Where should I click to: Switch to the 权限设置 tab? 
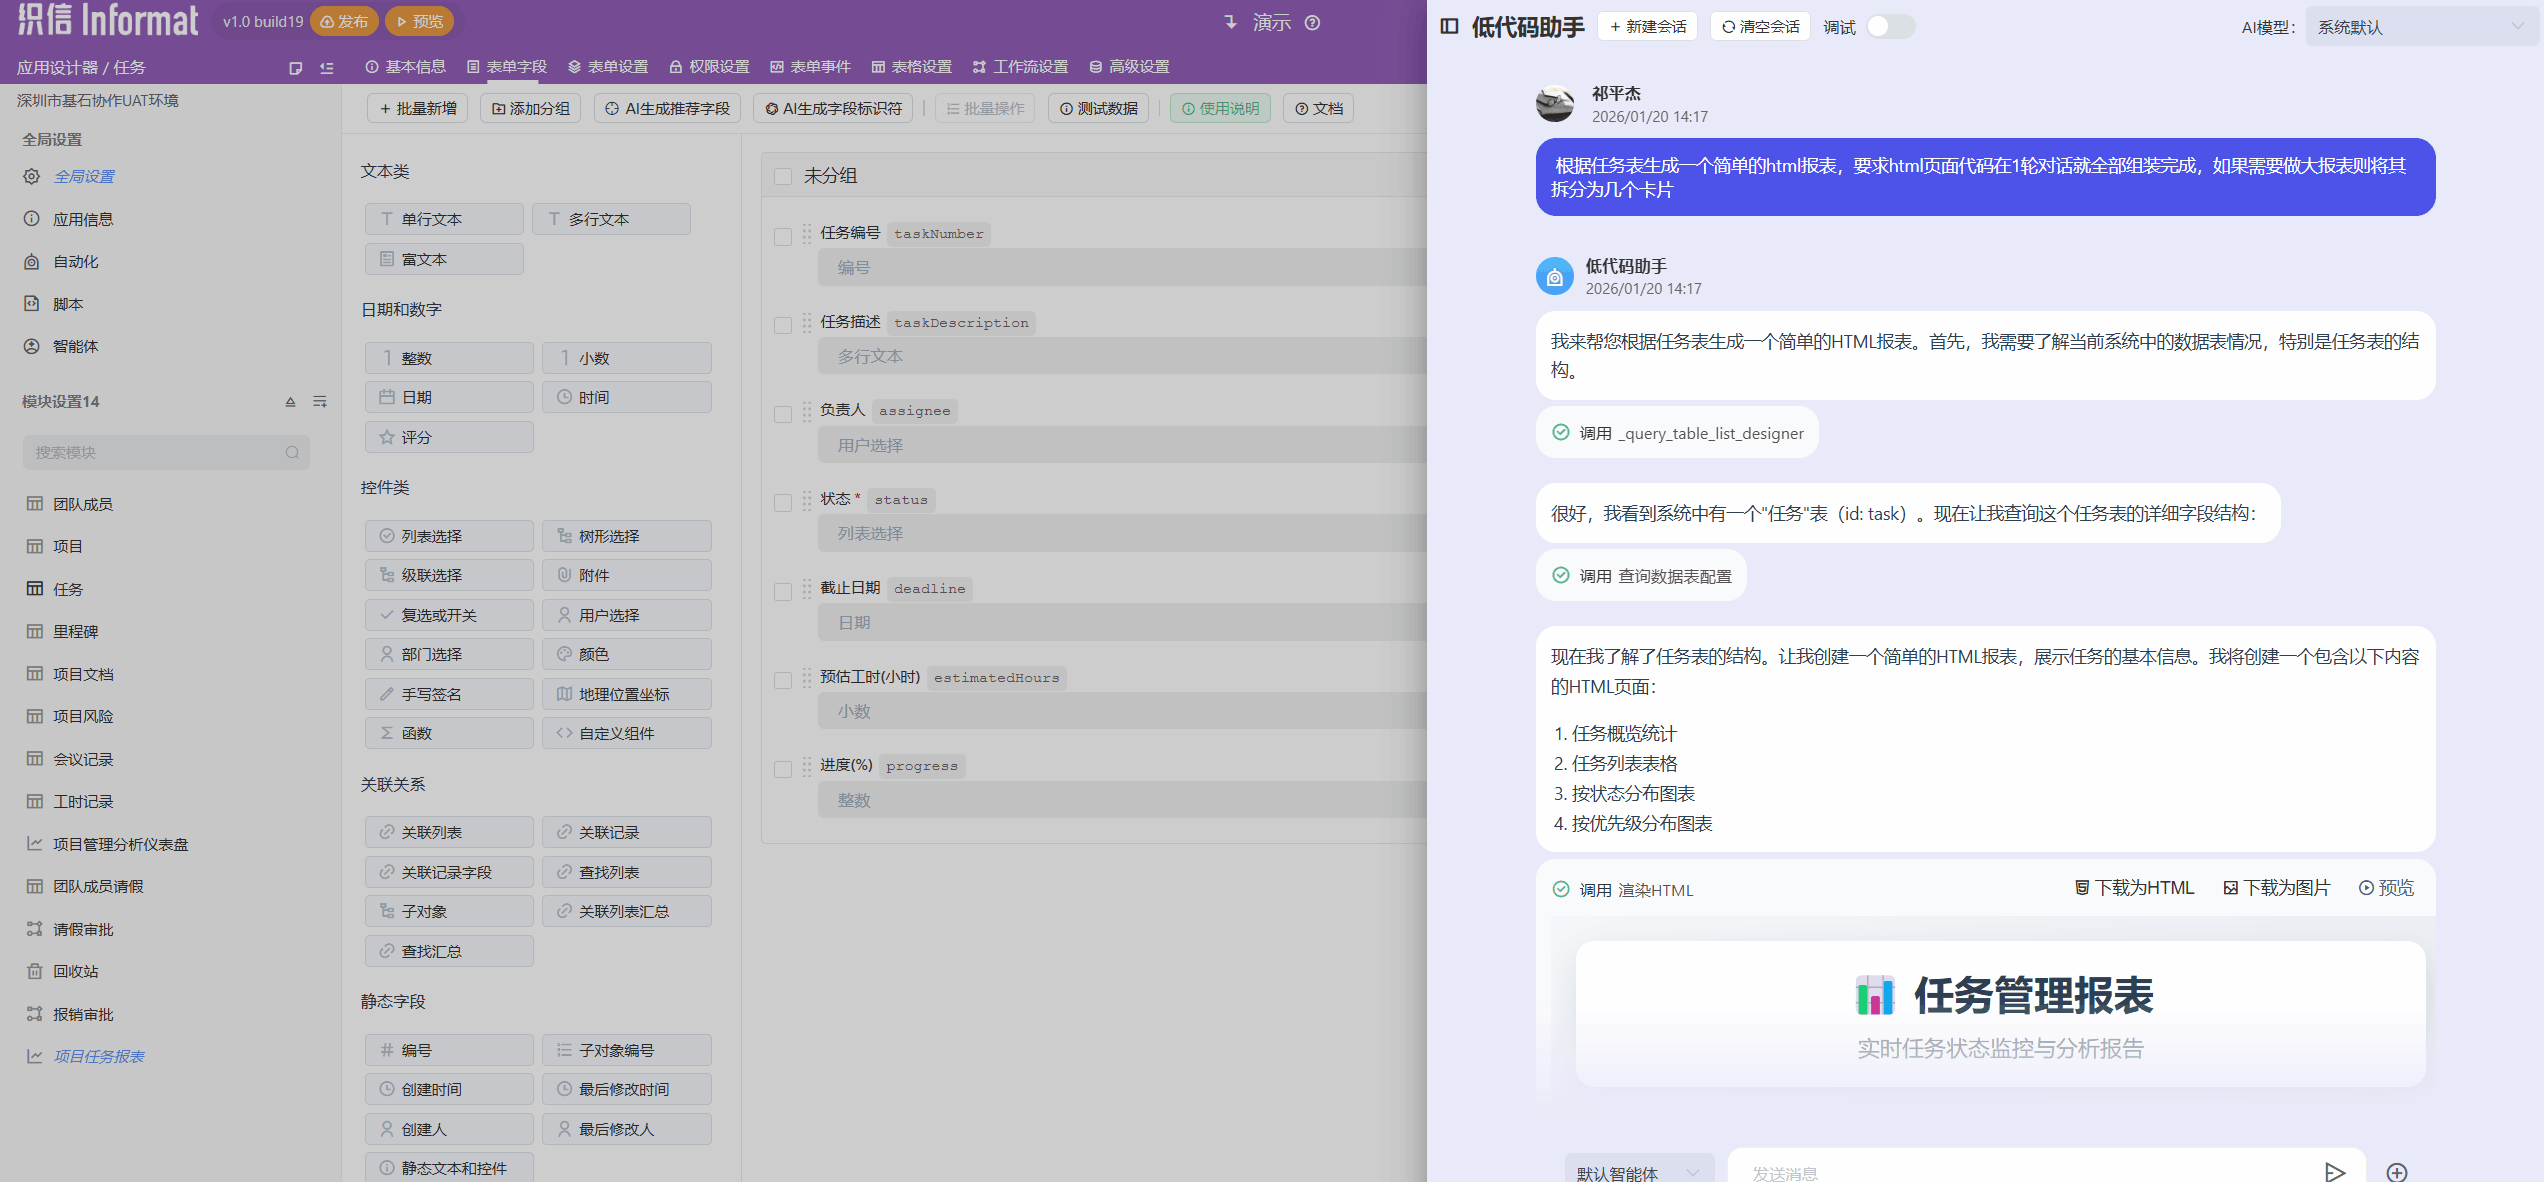(709, 67)
